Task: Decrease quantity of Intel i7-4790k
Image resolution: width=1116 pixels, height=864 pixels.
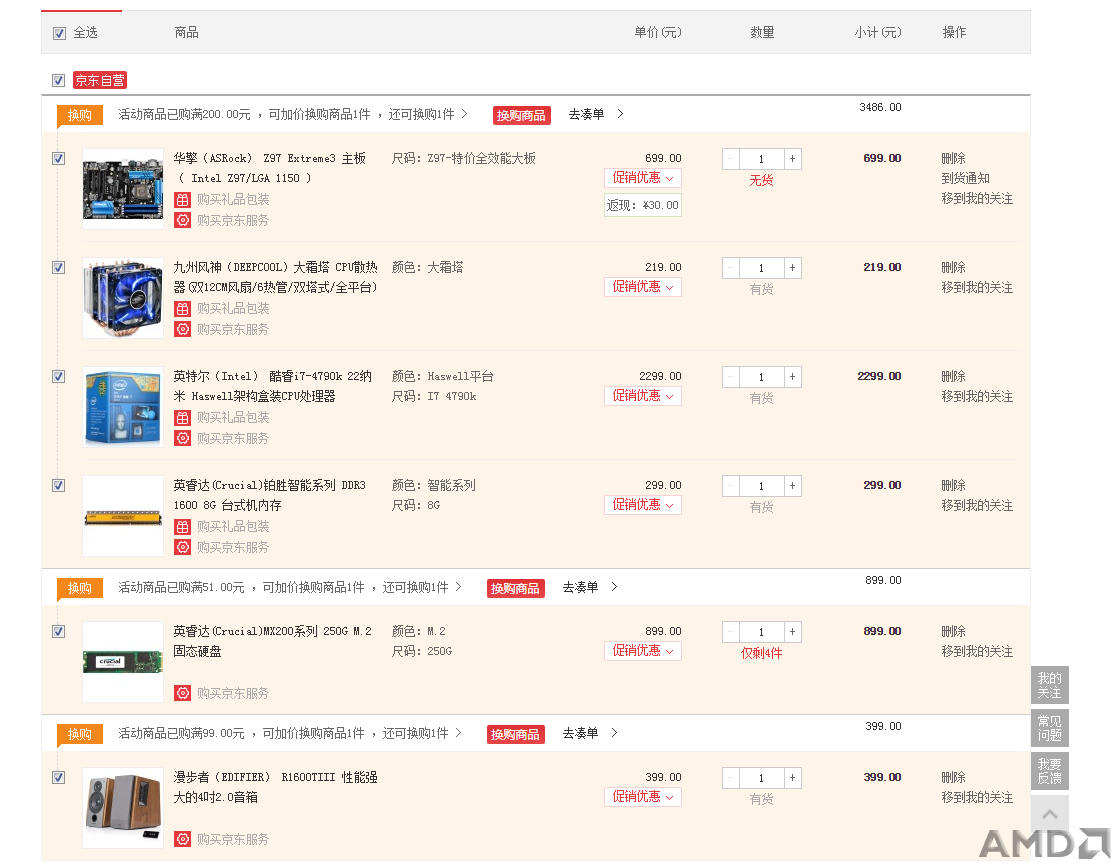Action: (x=731, y=376)
